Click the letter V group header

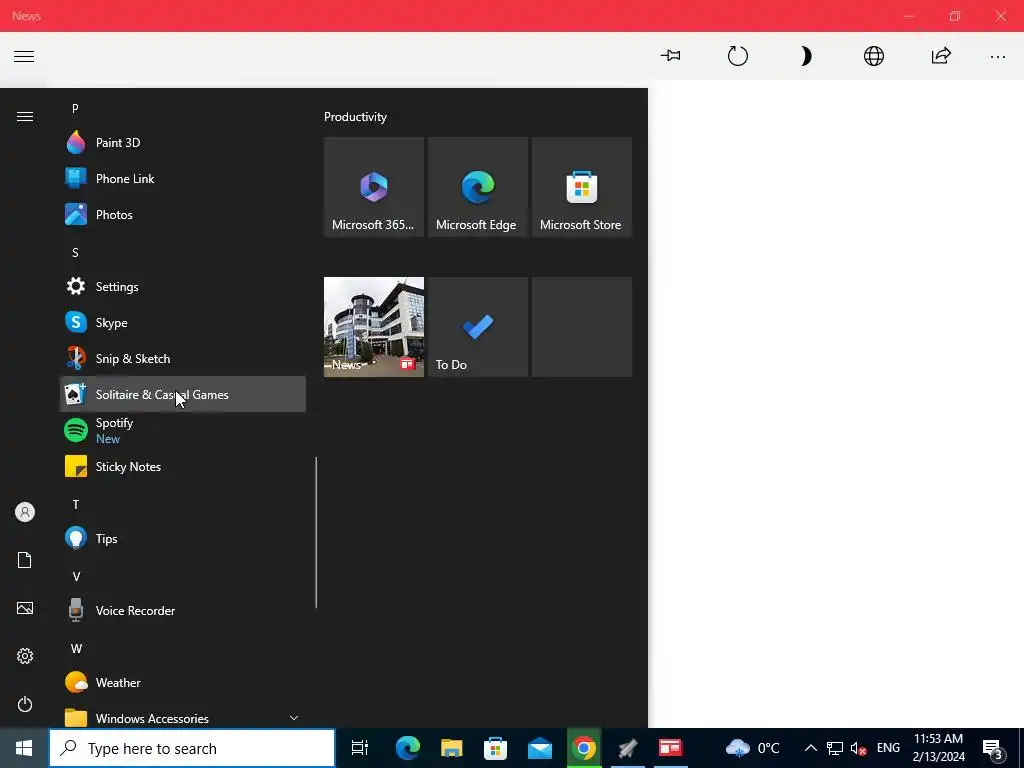point(76,576)
